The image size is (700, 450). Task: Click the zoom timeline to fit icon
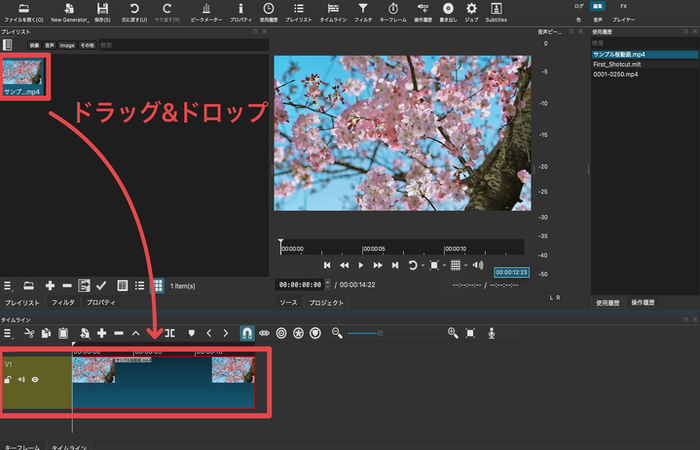pyautogui.click(x=471, y=333)
